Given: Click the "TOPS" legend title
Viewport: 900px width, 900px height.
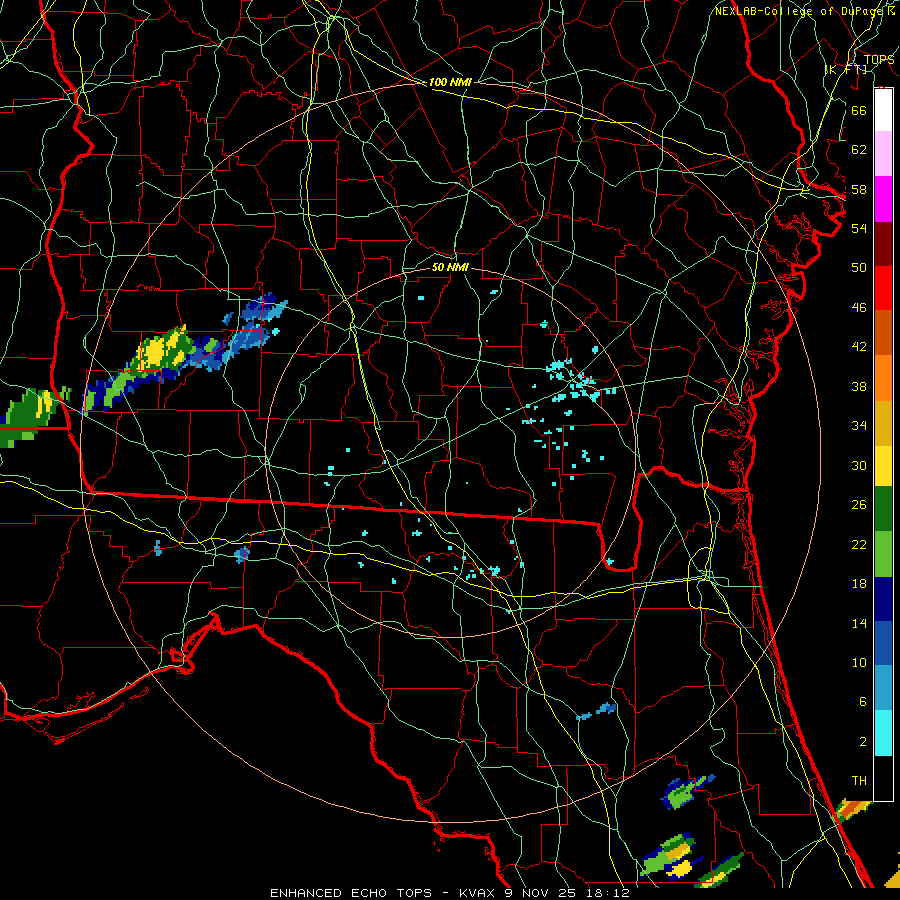Looking at the screenshot, I should tap(879, 60).
